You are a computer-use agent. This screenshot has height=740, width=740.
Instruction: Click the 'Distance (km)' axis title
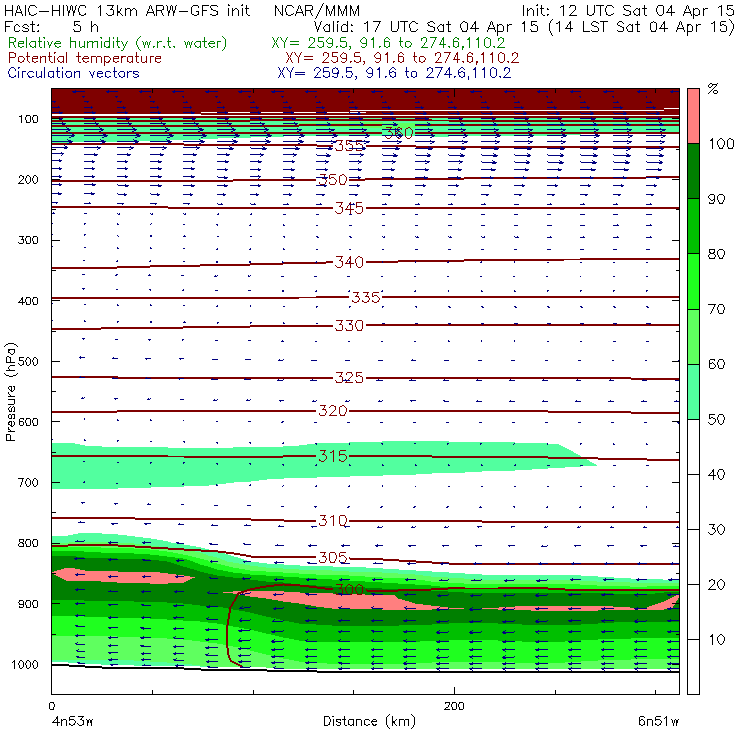coord(370,722)
